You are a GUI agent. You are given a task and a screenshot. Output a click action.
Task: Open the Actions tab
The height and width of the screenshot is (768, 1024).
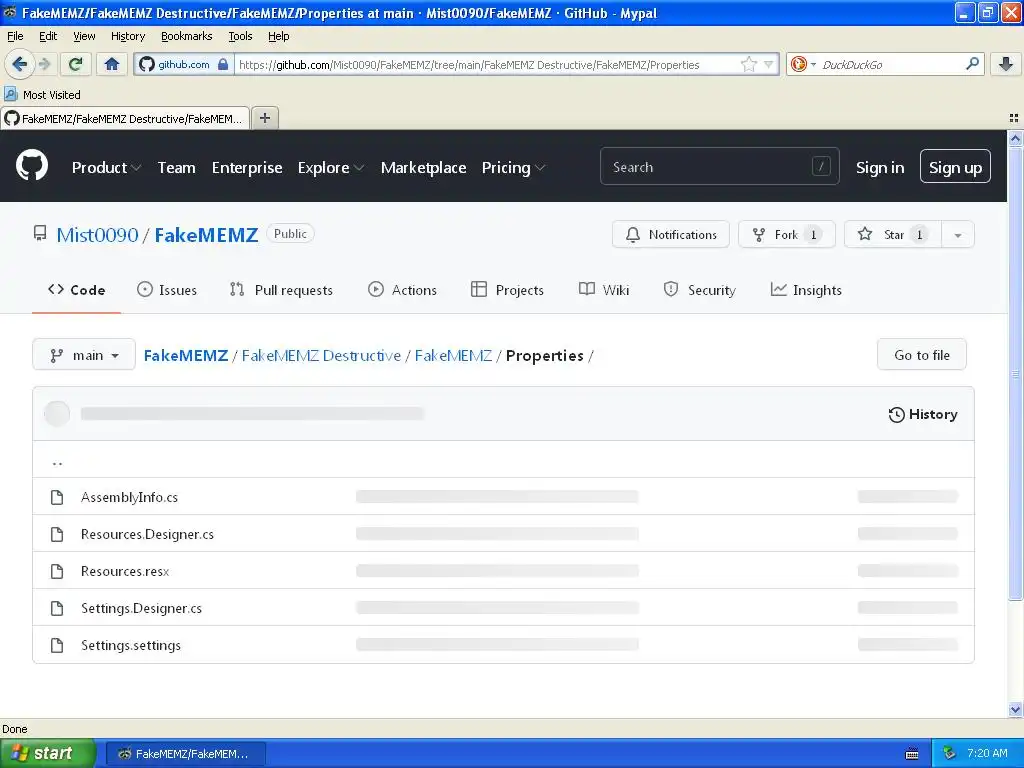coord(402,290)
